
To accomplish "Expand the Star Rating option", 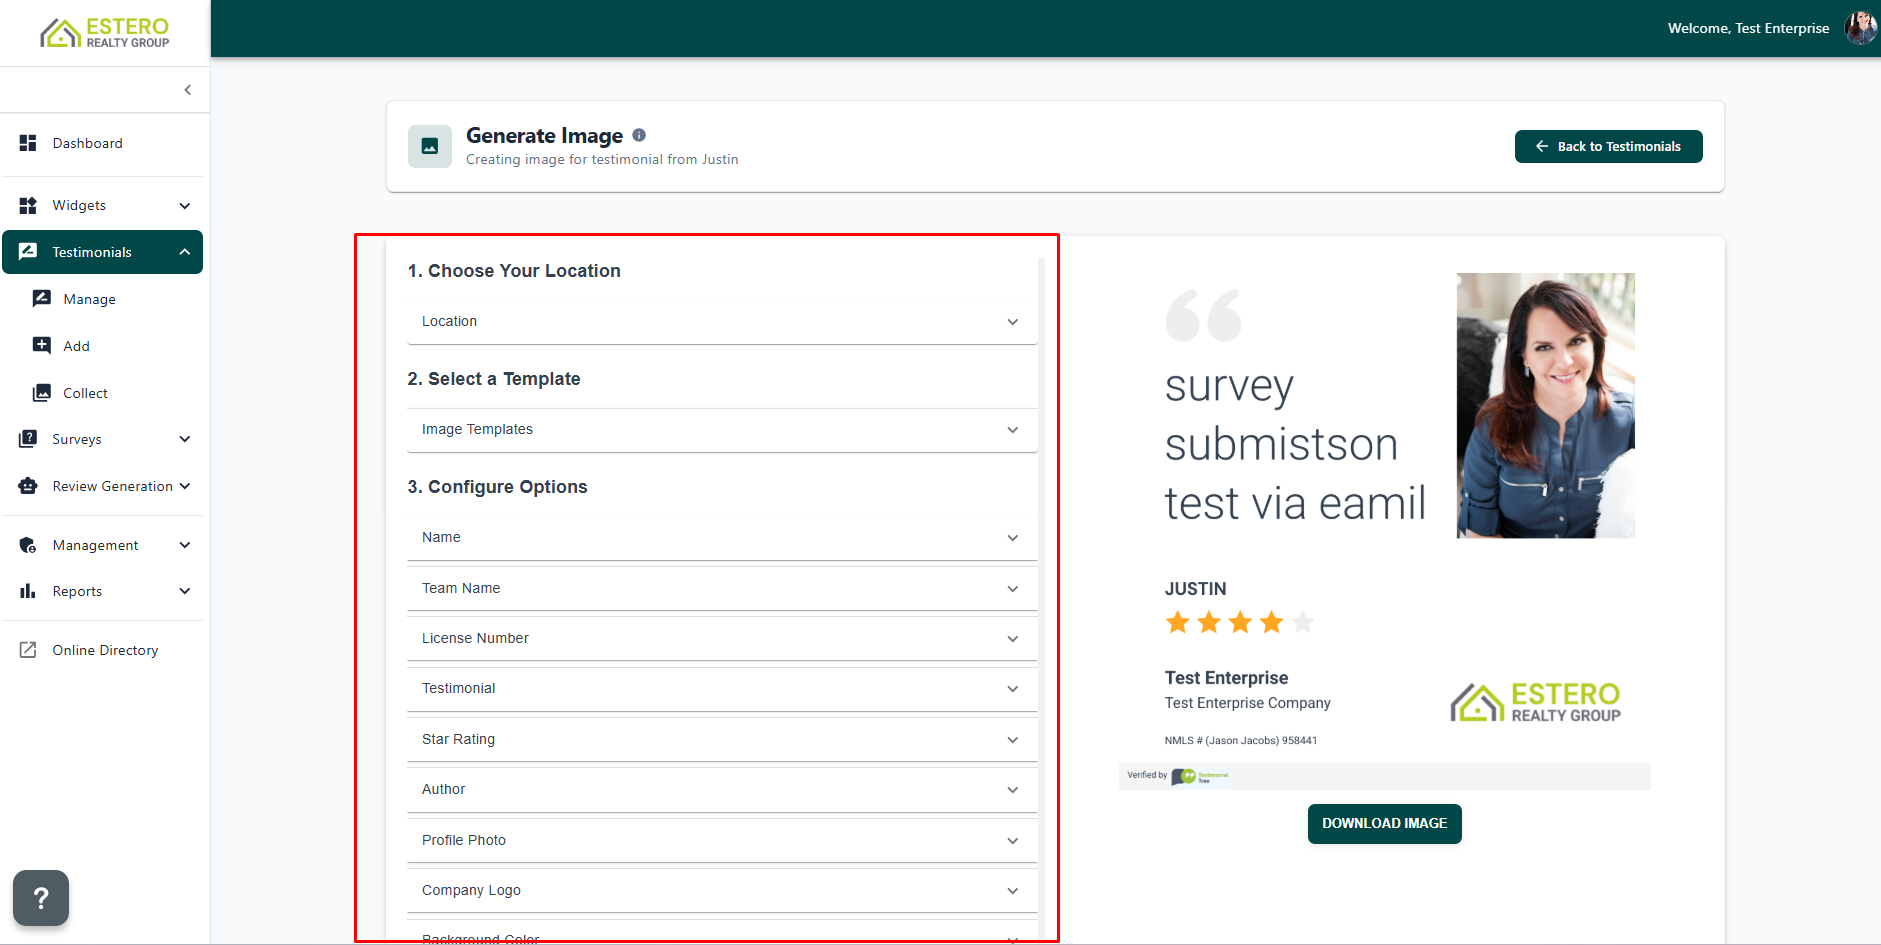I will coord(722,739).
